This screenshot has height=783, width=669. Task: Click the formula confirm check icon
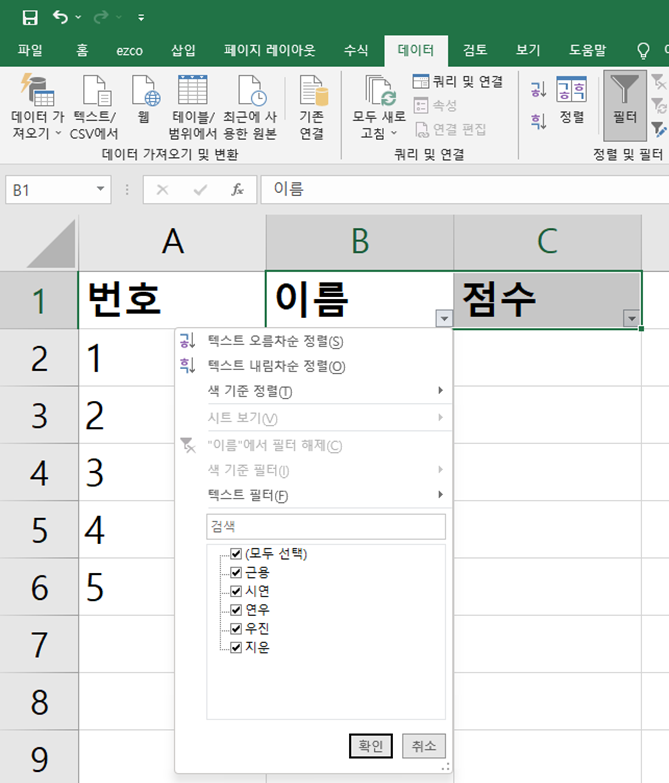[x=200, y=190]
